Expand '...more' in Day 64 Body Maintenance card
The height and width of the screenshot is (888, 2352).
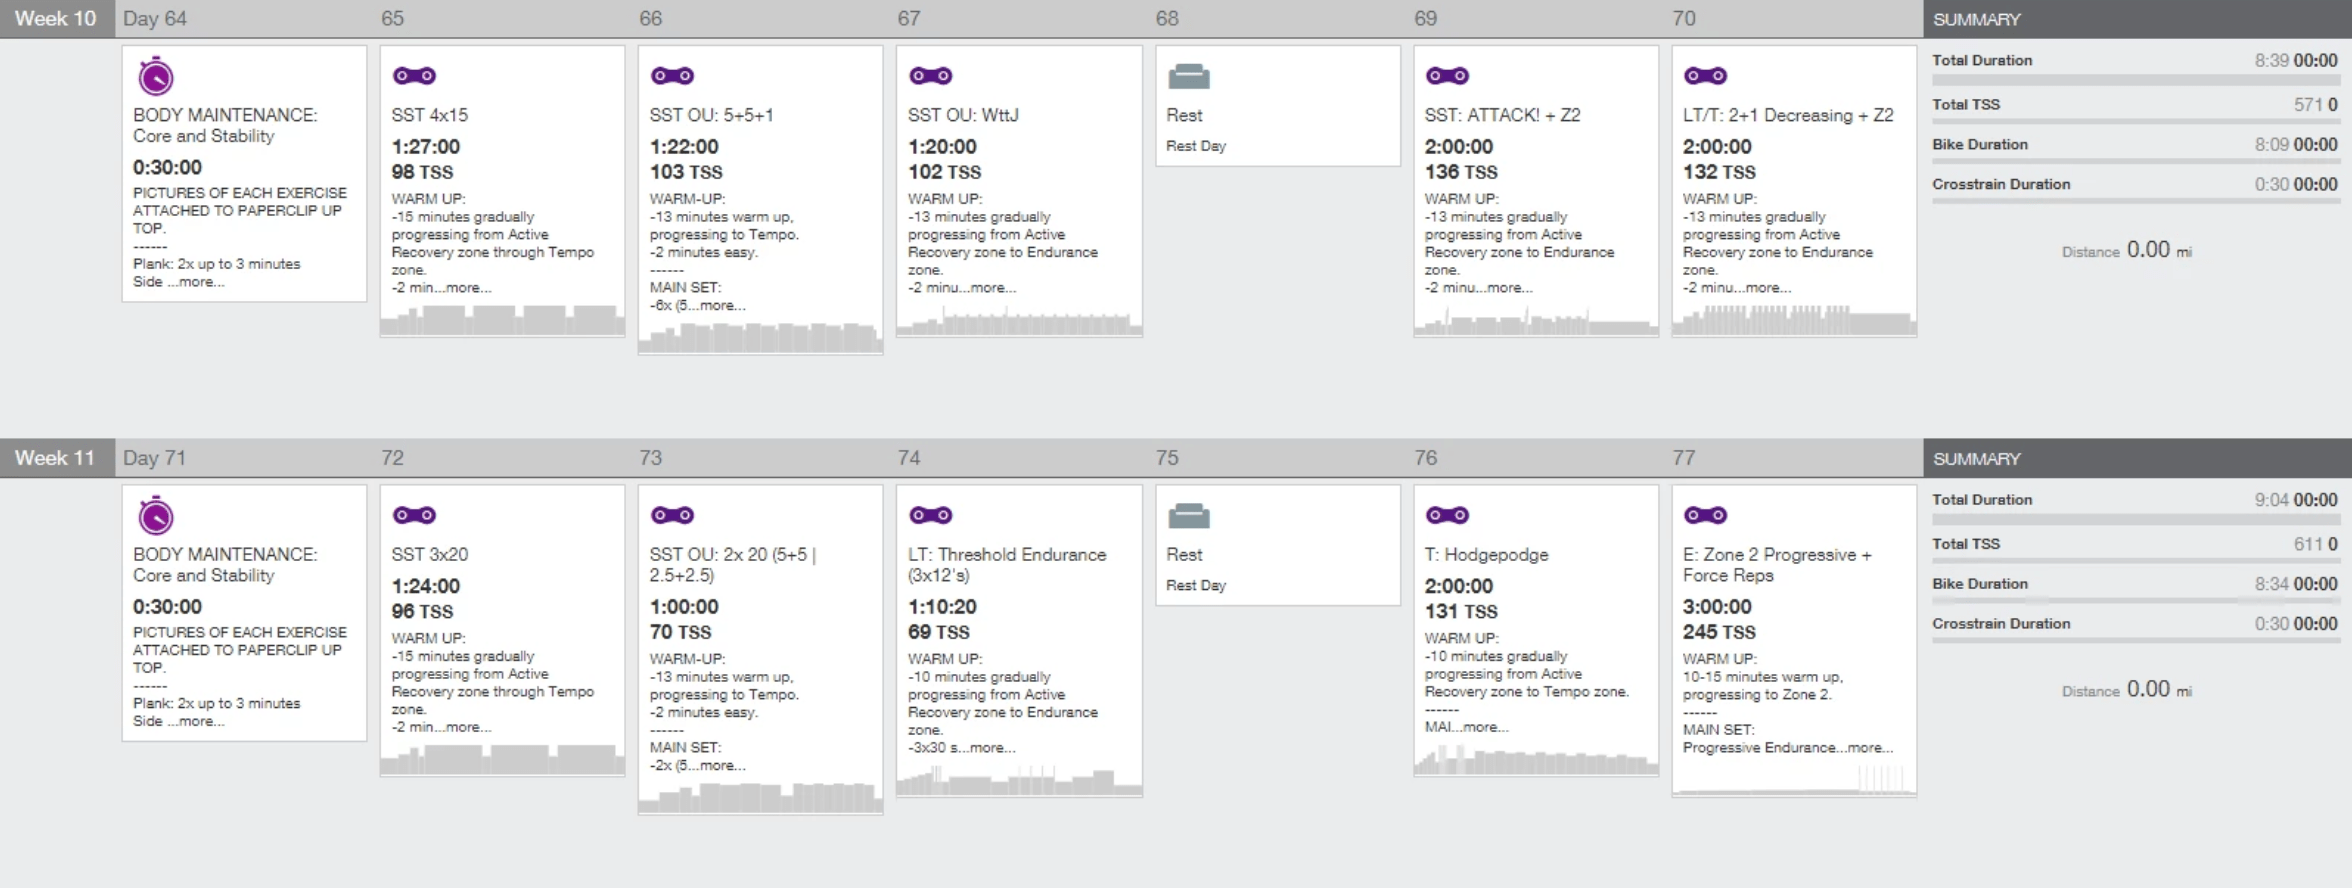pos(201,282)
